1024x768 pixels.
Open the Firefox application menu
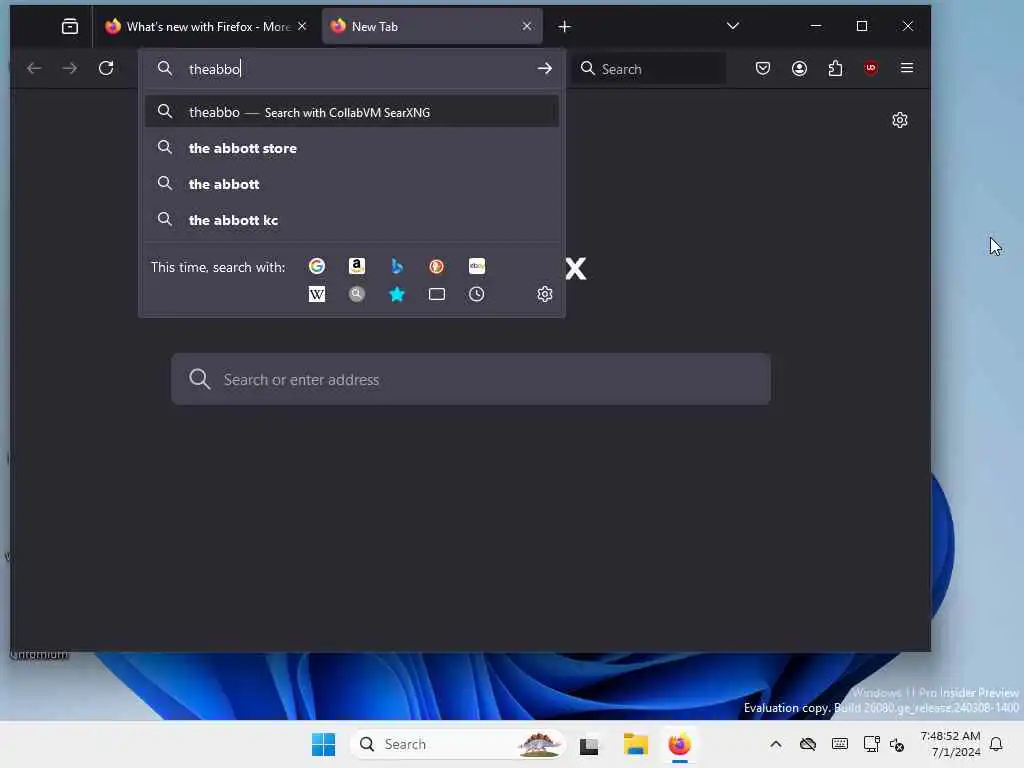[x=907, y=68]
